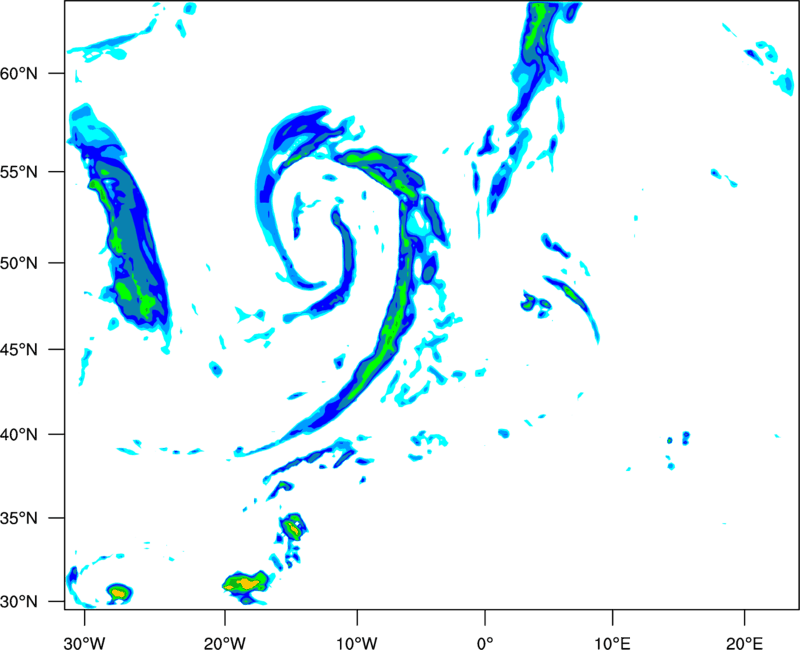Click the 60°N latitude label
This screenshot has width=800, height=650.
[19, 73]
